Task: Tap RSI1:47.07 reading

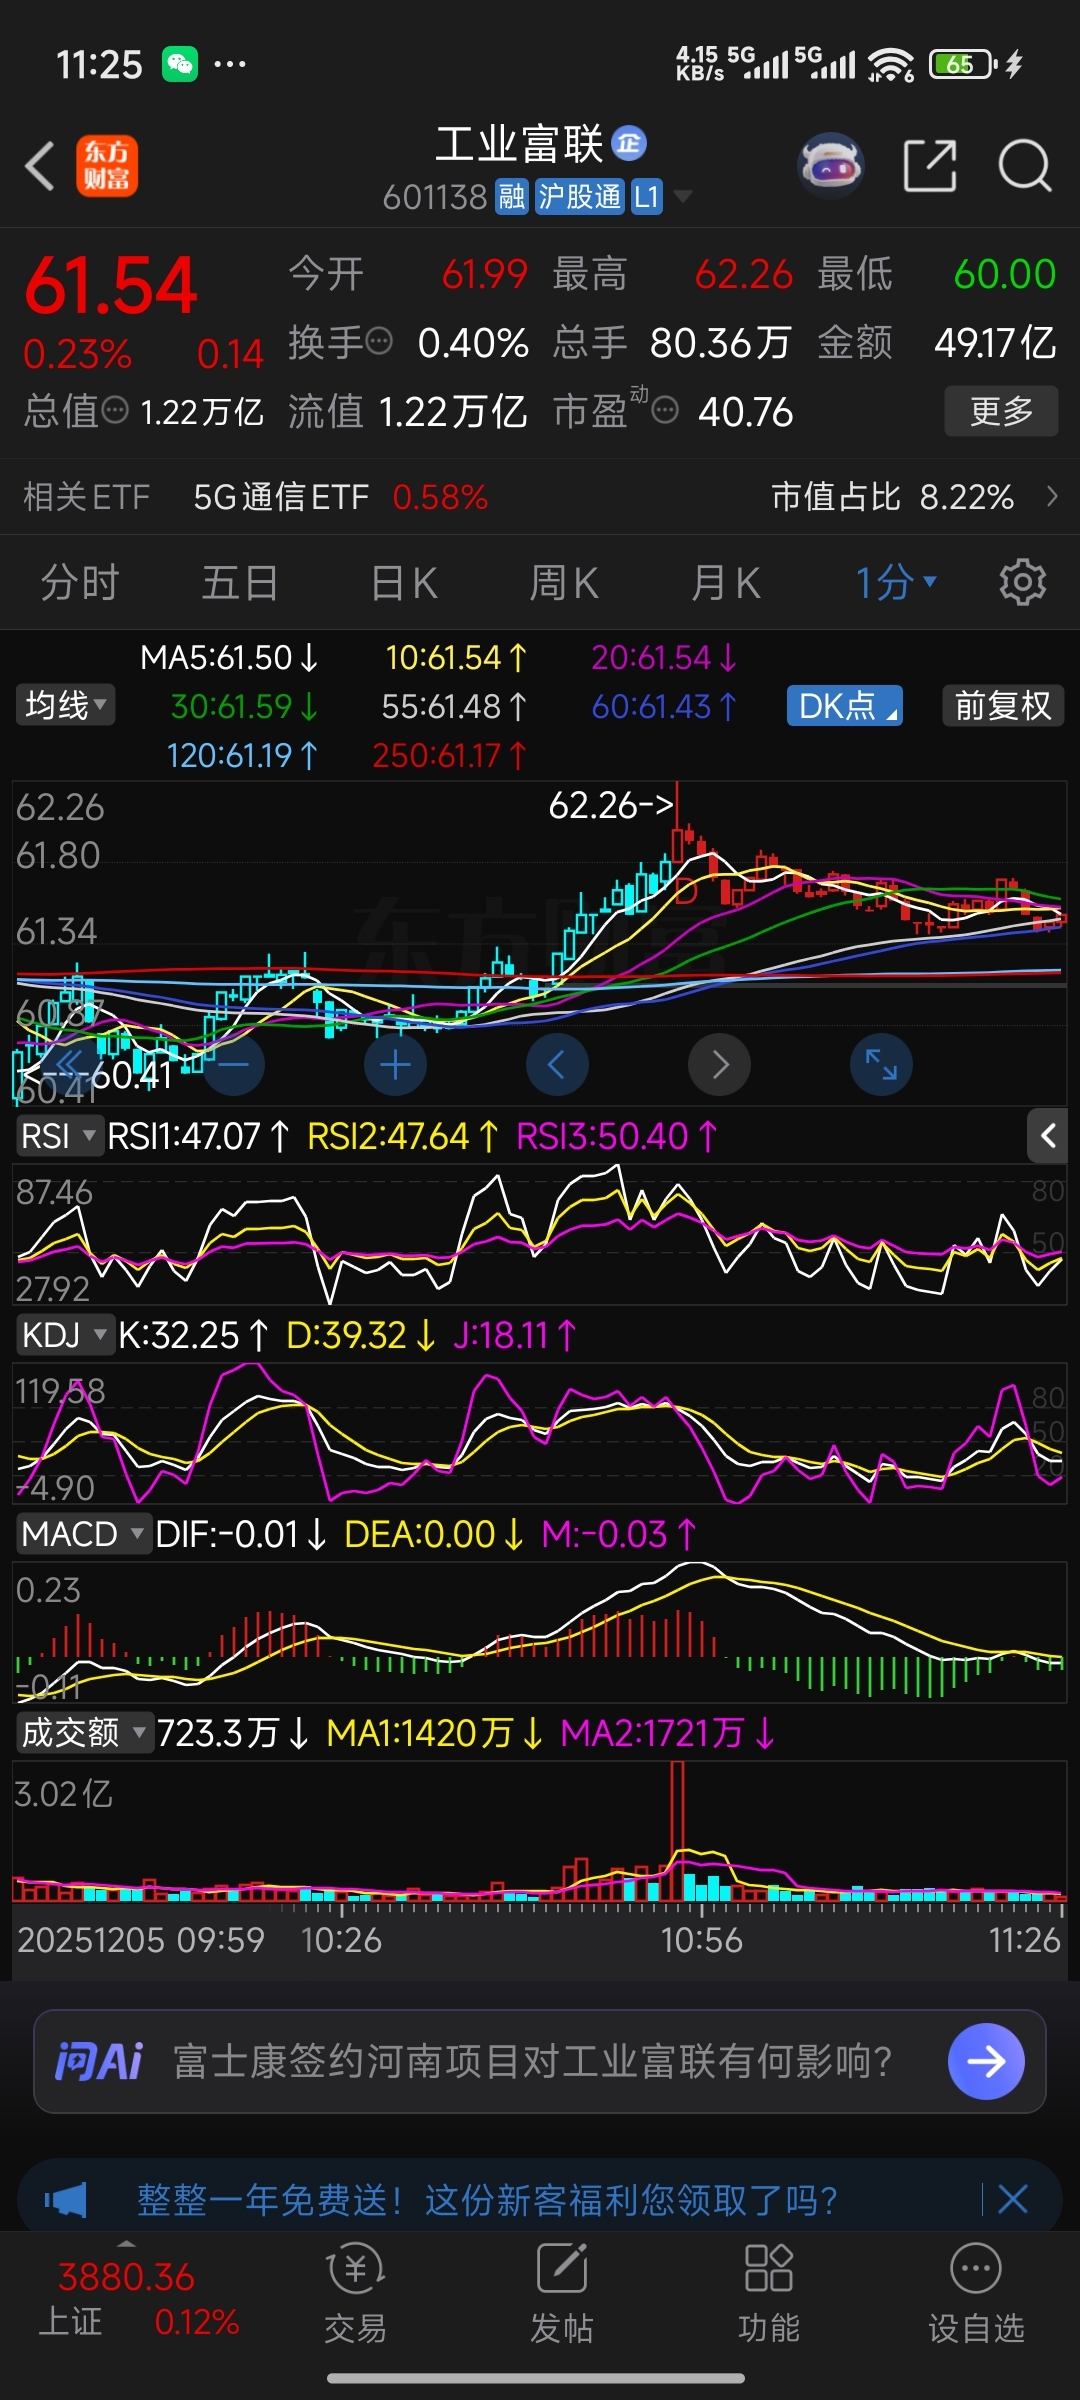Action: [198, 1136]
